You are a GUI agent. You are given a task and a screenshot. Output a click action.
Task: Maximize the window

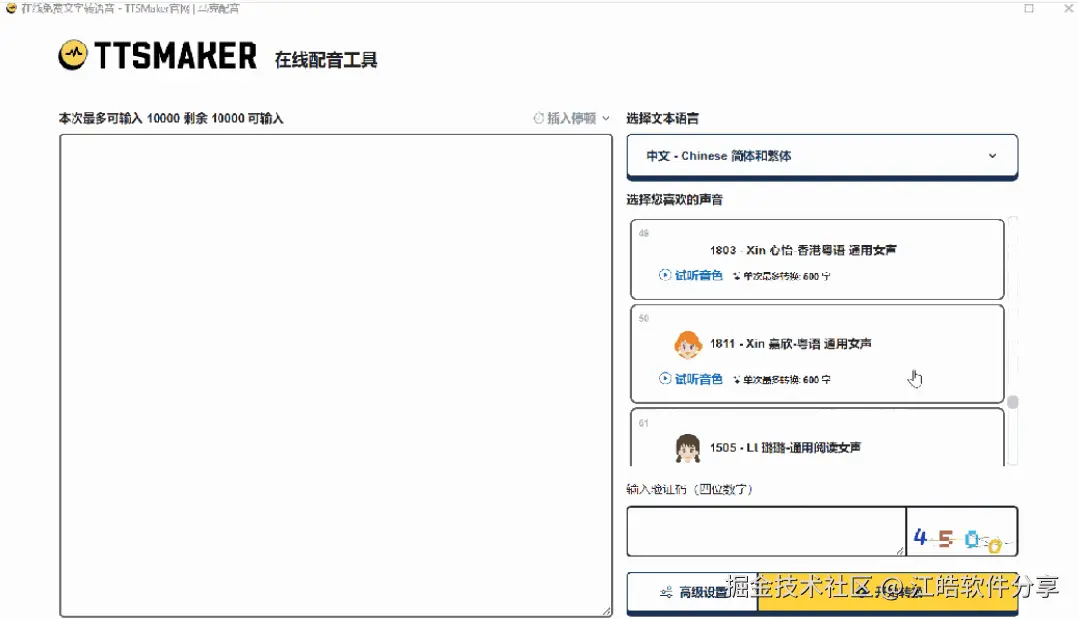(x=1028, y=8)
